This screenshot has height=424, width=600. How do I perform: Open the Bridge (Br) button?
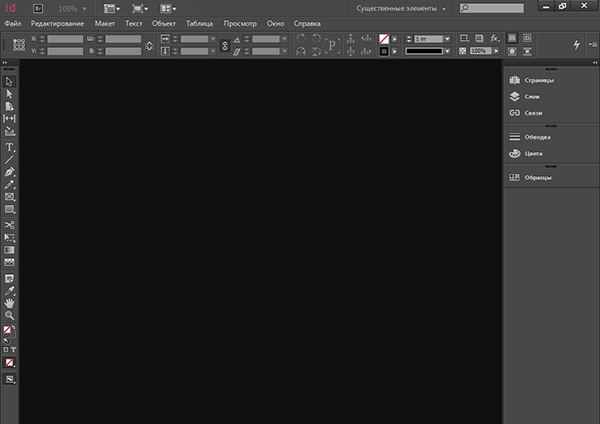click(38, 8)
